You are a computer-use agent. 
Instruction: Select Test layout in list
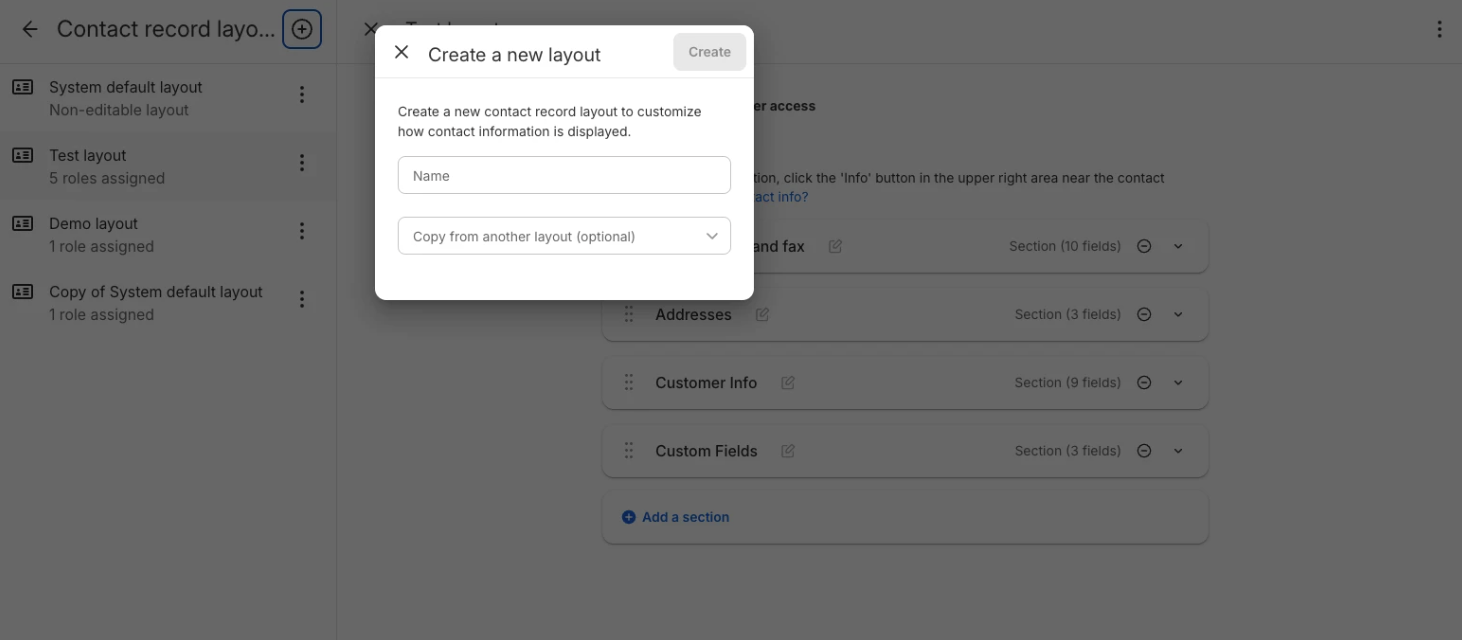[168, 166]
